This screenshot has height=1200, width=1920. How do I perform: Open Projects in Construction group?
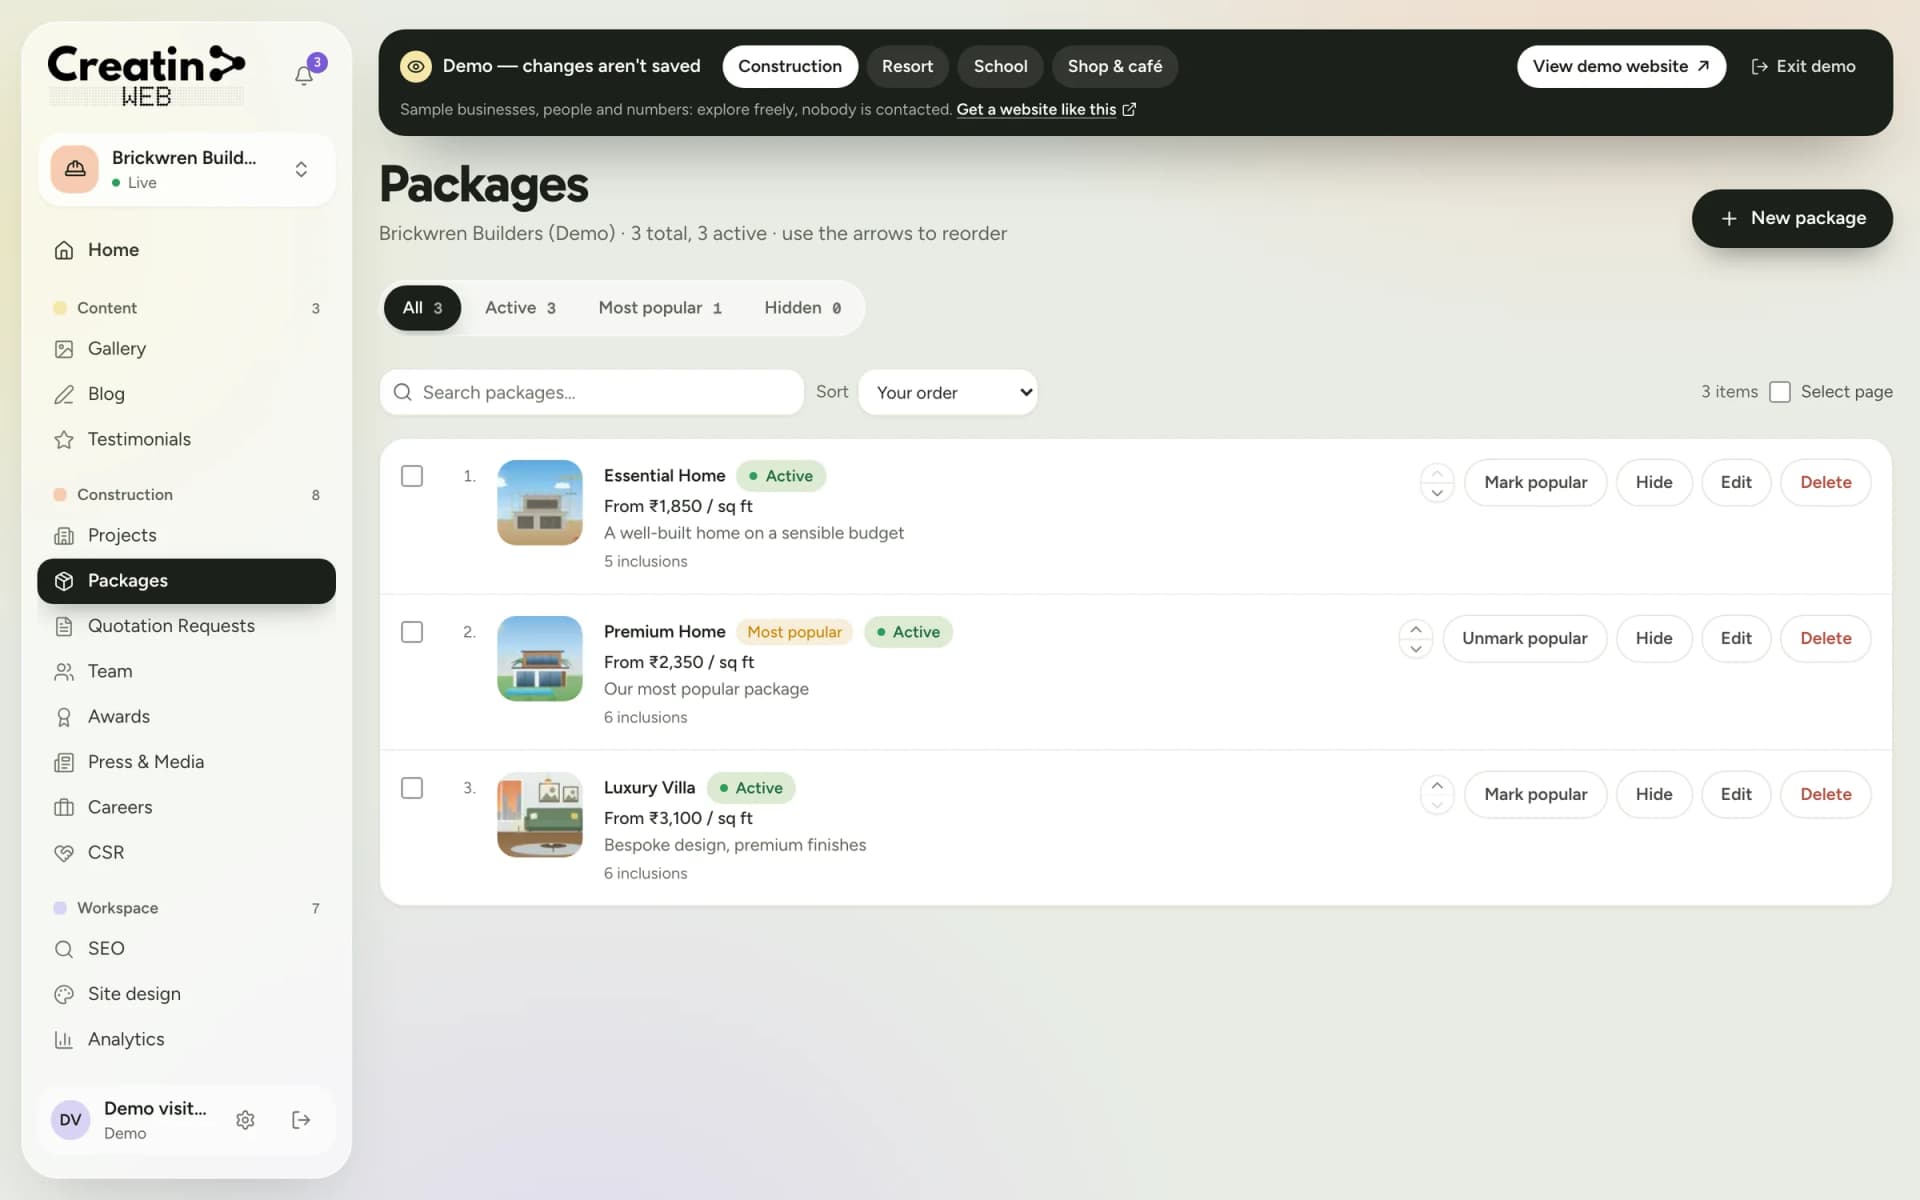[x=186, y=535]
